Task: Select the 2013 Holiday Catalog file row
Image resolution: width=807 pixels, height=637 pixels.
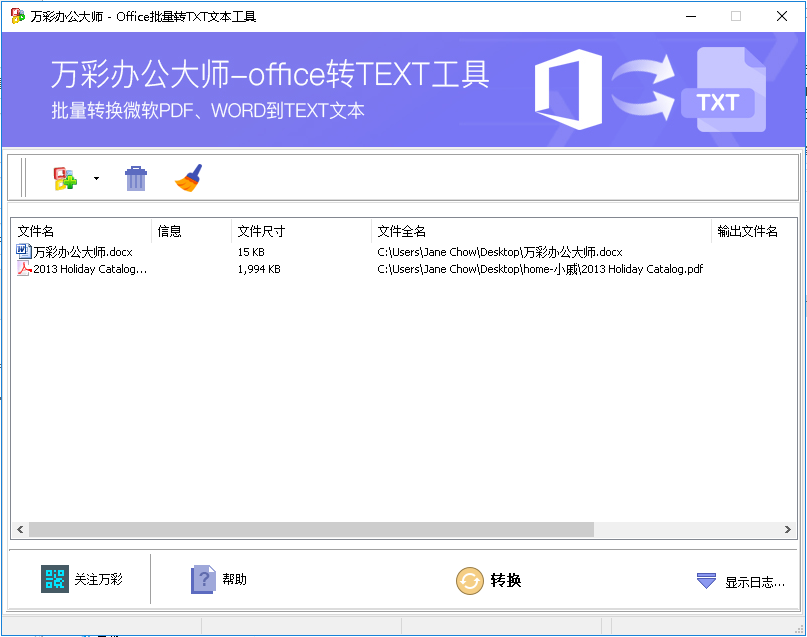Action: tap(404, 269)
